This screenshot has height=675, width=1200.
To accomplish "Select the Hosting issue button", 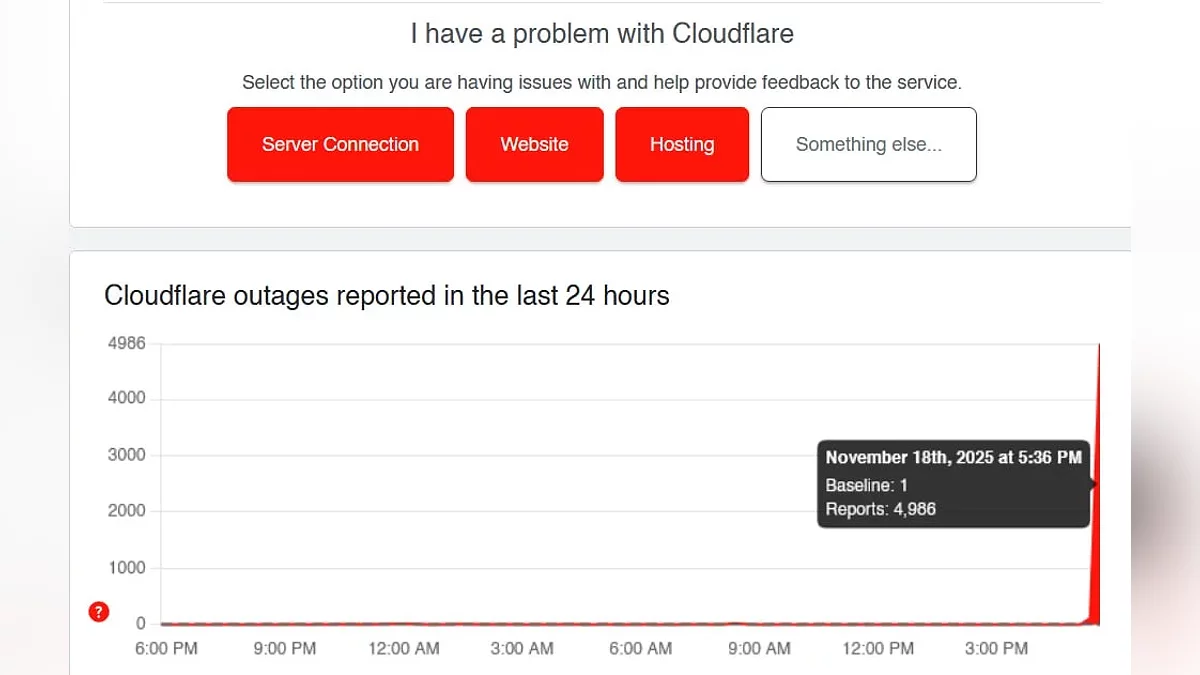I will click(x=682, y=145).
